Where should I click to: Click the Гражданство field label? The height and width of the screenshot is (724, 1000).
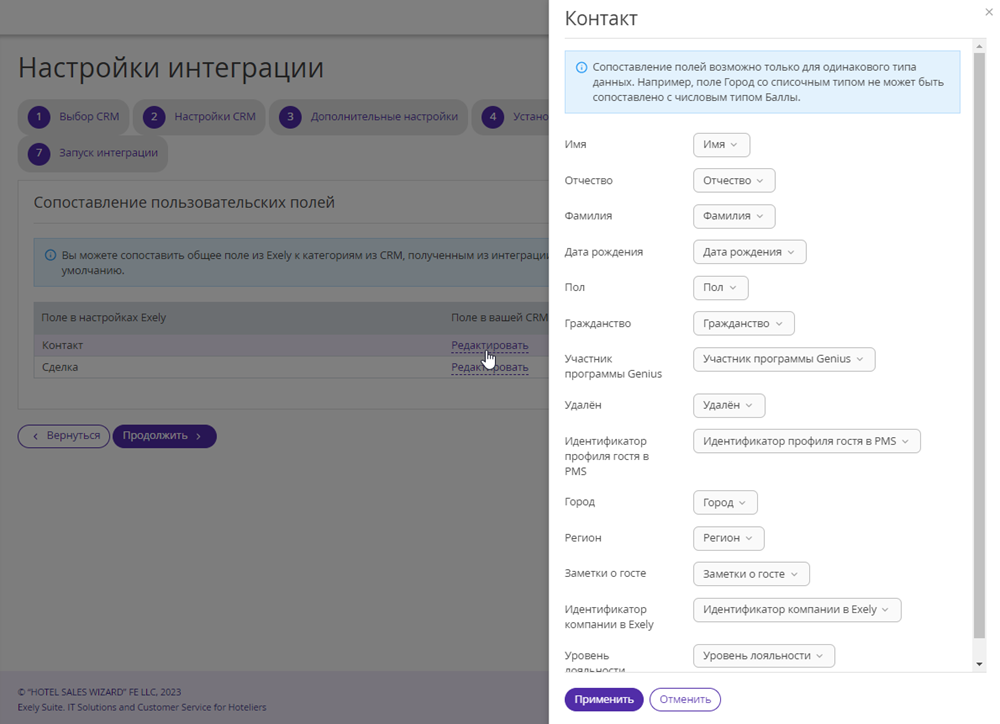[598, 323]
